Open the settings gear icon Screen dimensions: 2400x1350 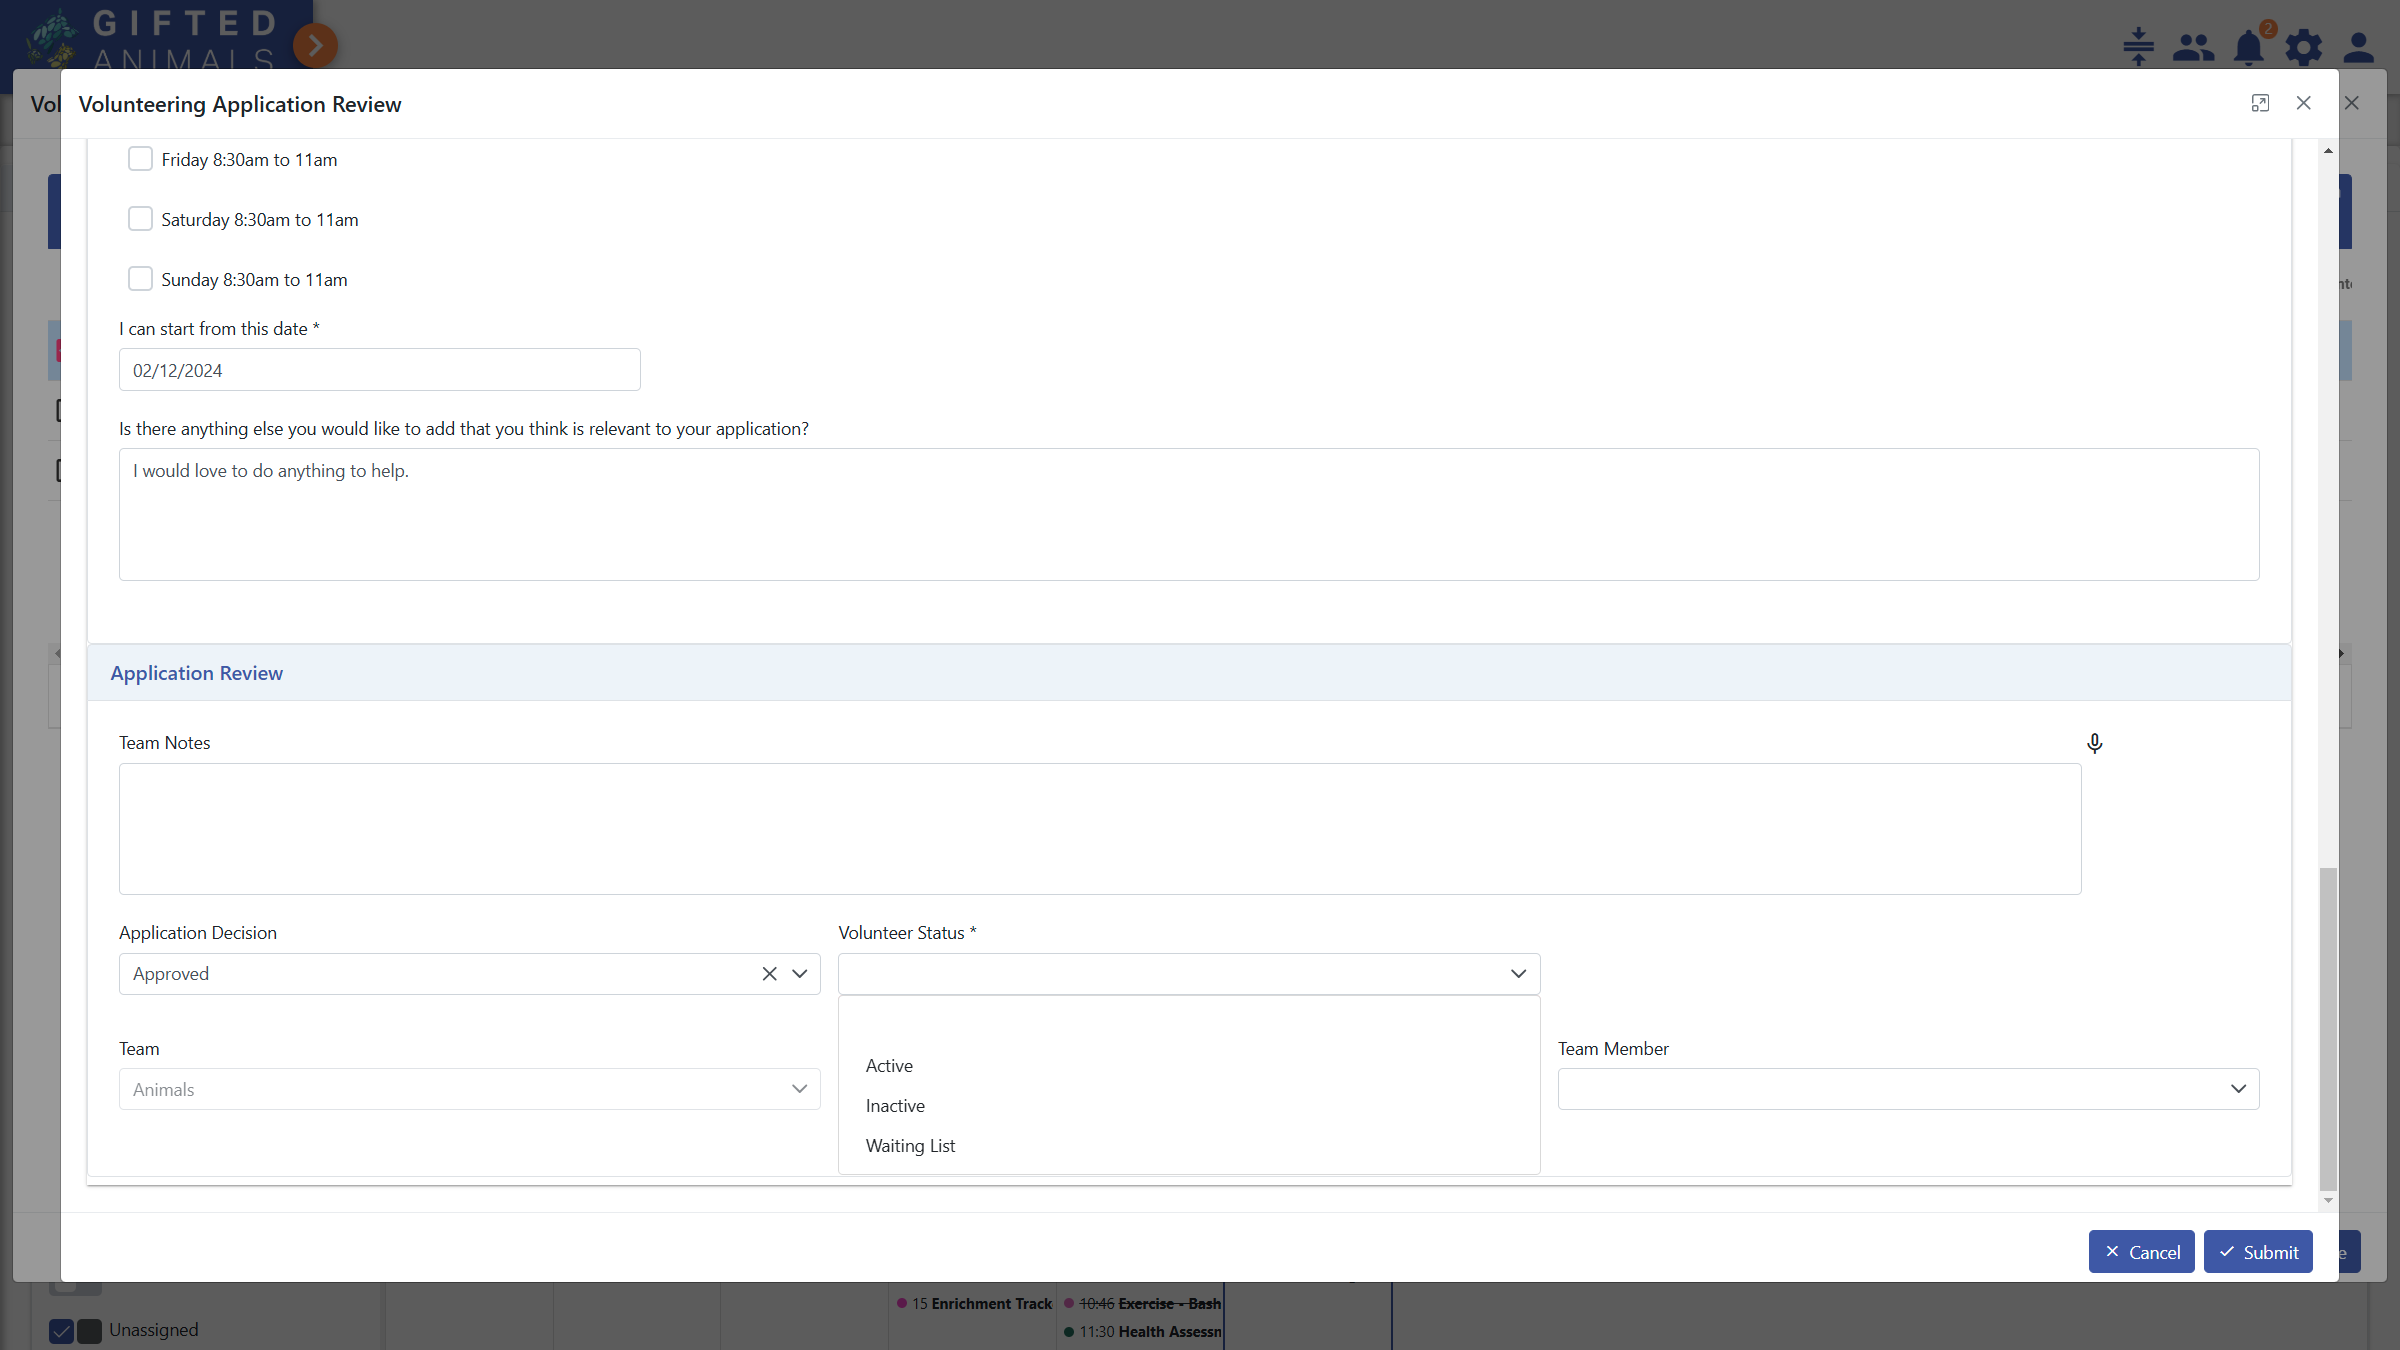2304,47
